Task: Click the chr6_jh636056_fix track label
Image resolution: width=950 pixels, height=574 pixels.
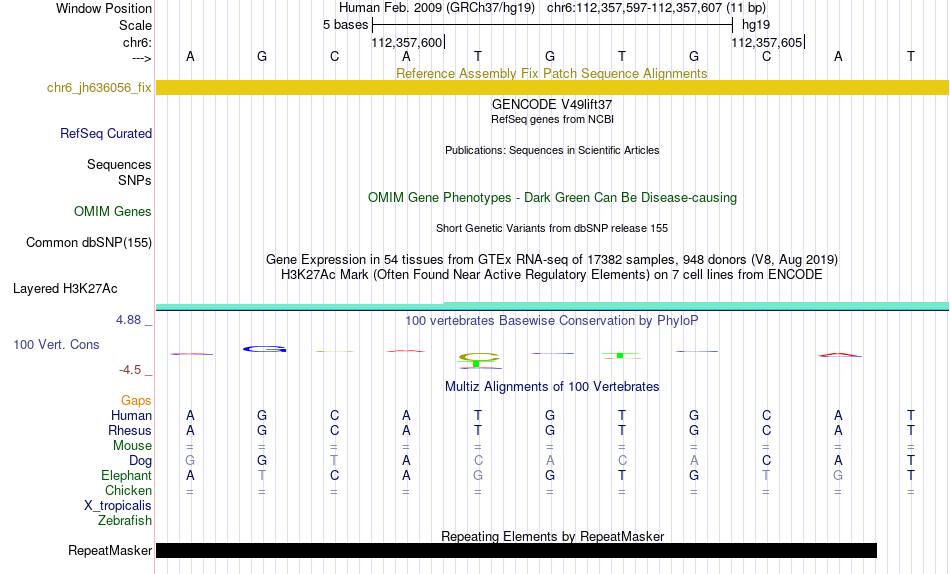Action: tap(99, 87)
